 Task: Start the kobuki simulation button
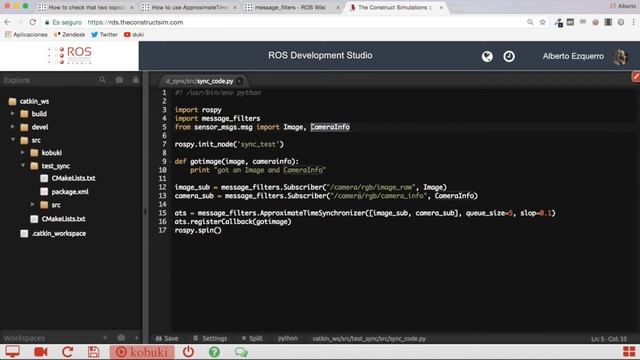point(142,352)
